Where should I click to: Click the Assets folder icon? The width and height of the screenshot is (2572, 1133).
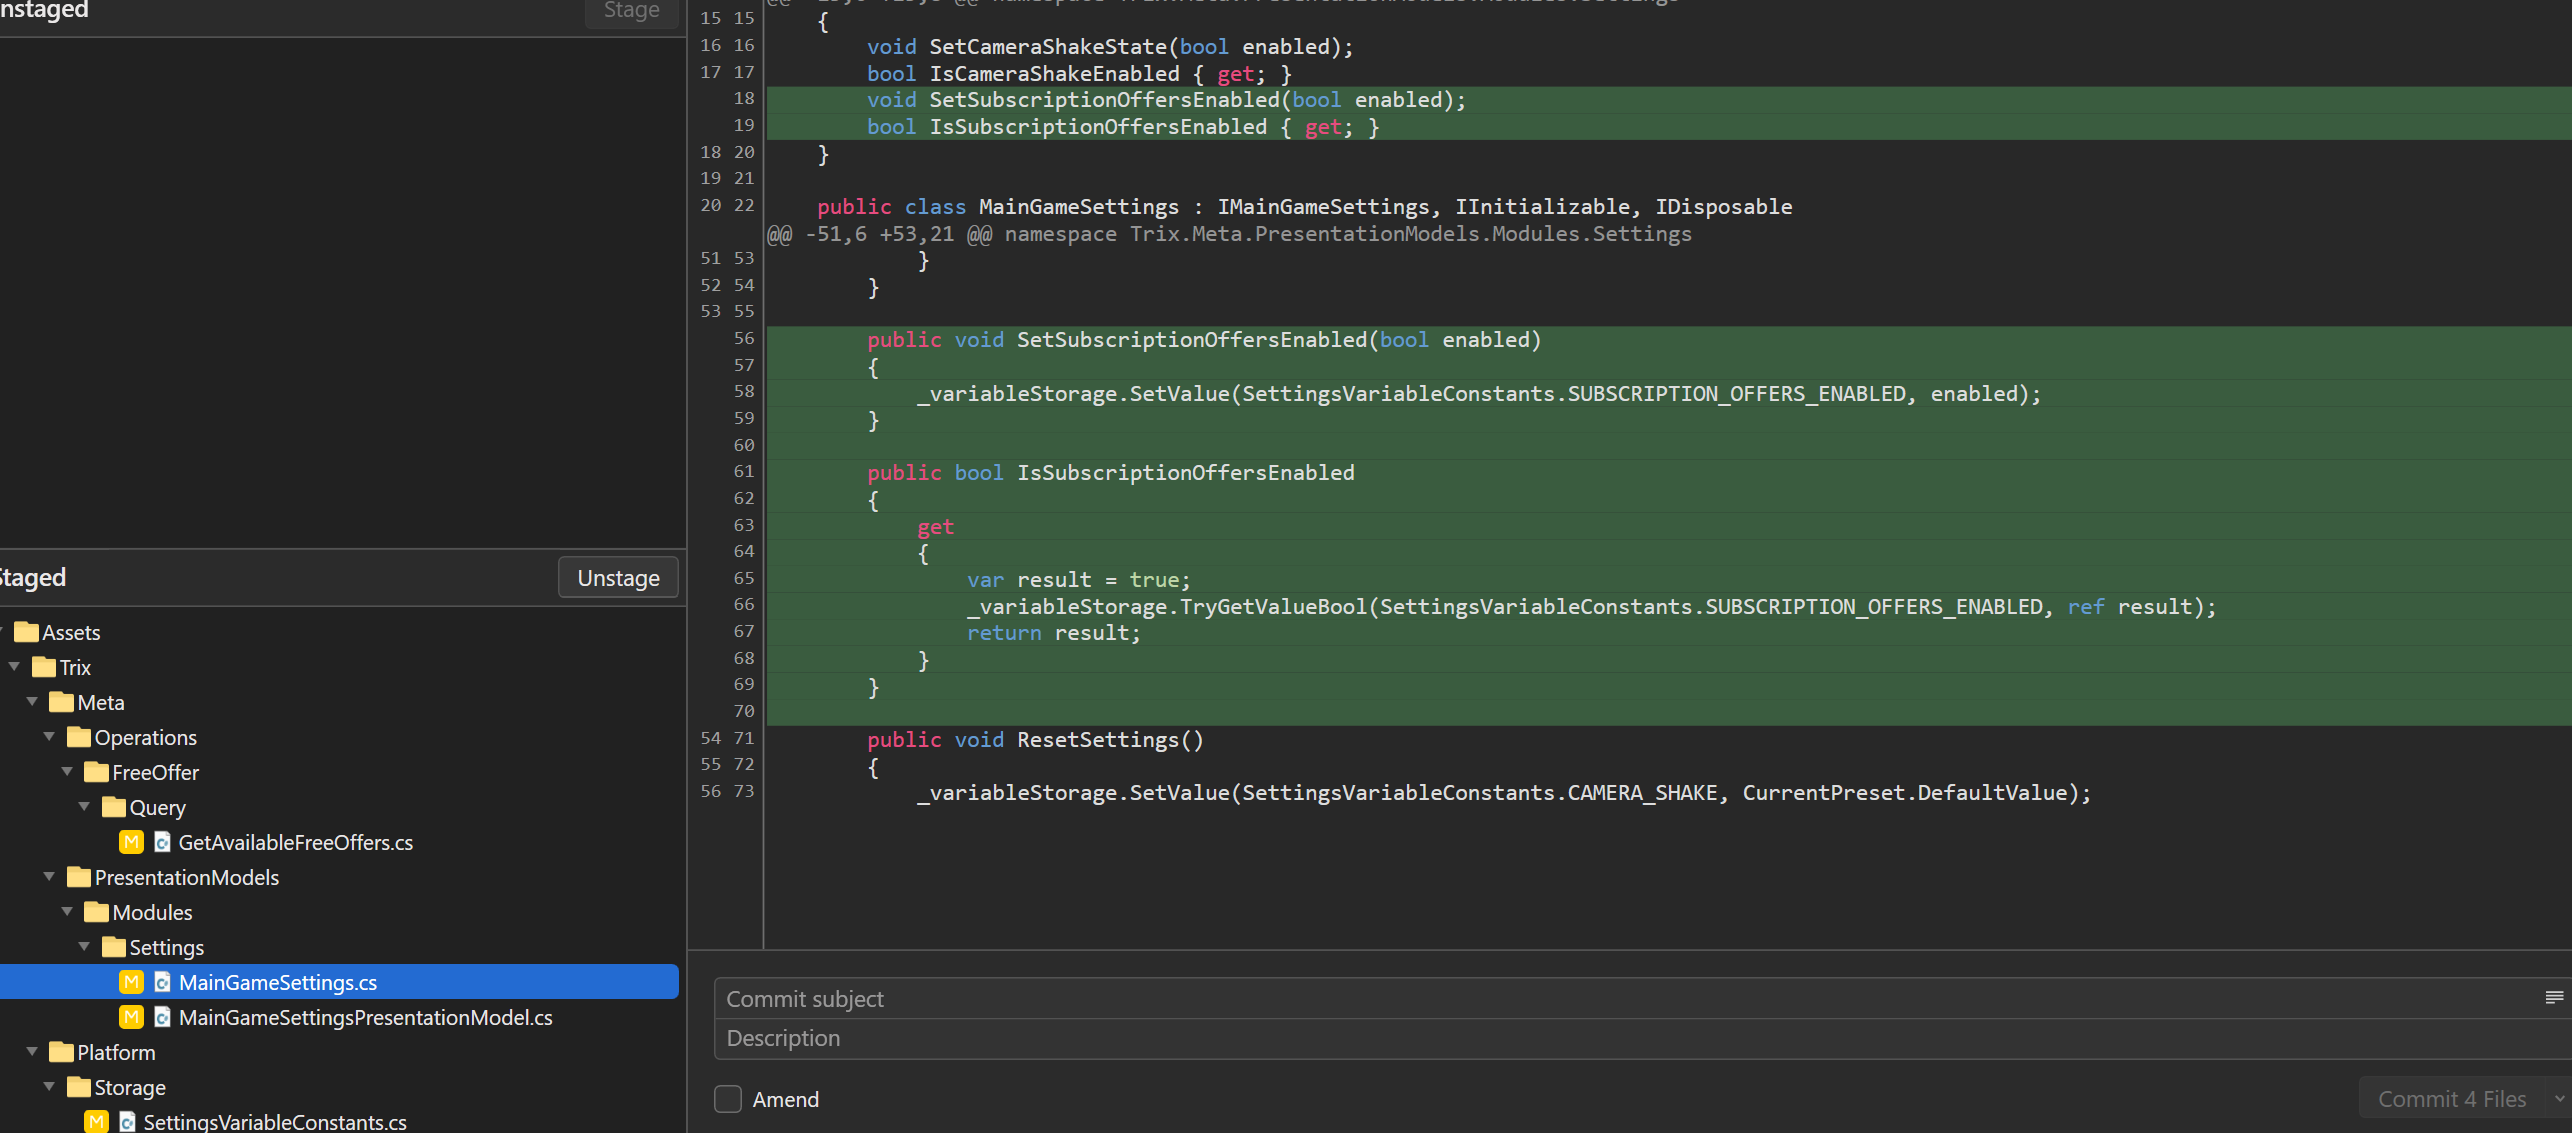coord(27,632)
